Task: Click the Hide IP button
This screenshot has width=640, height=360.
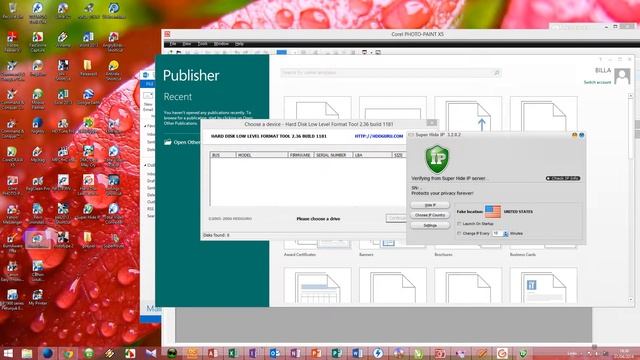Action: pos(430,205)
